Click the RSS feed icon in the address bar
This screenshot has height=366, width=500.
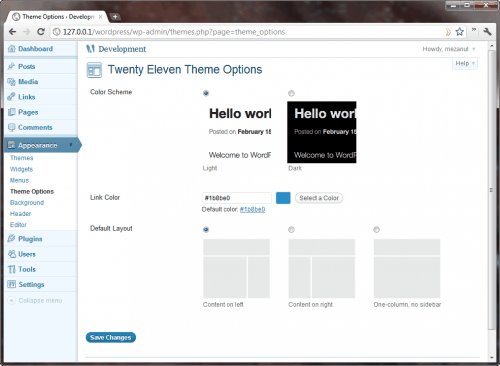(448, 32)
